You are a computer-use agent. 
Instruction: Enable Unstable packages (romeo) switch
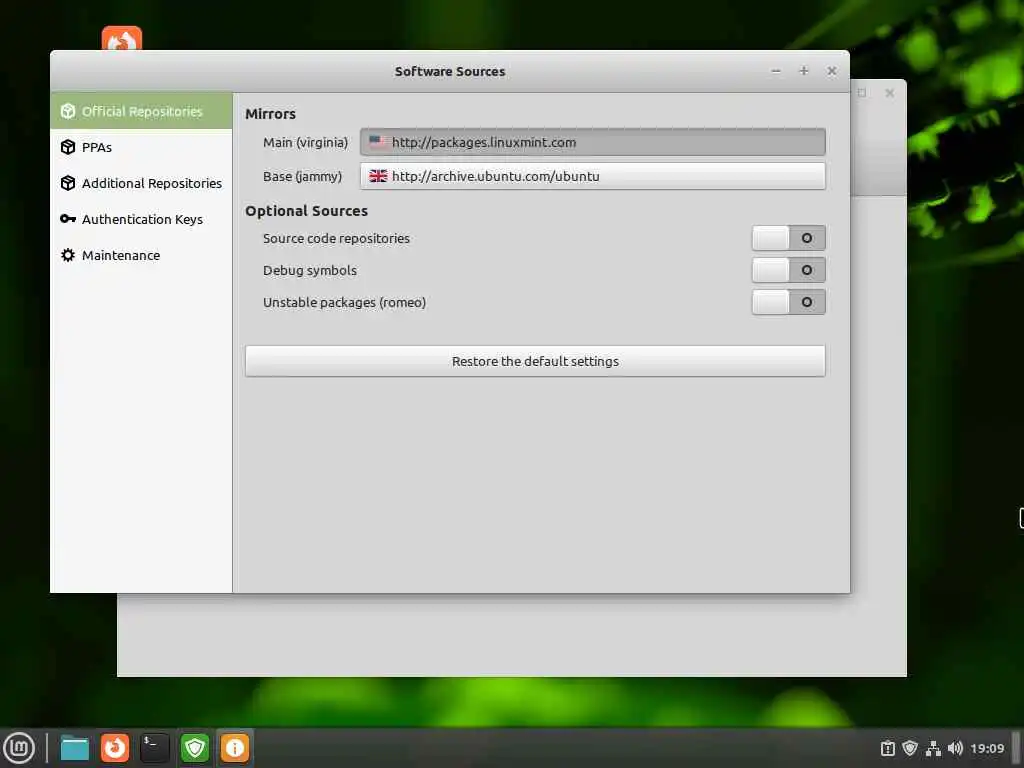click(788, 302)
